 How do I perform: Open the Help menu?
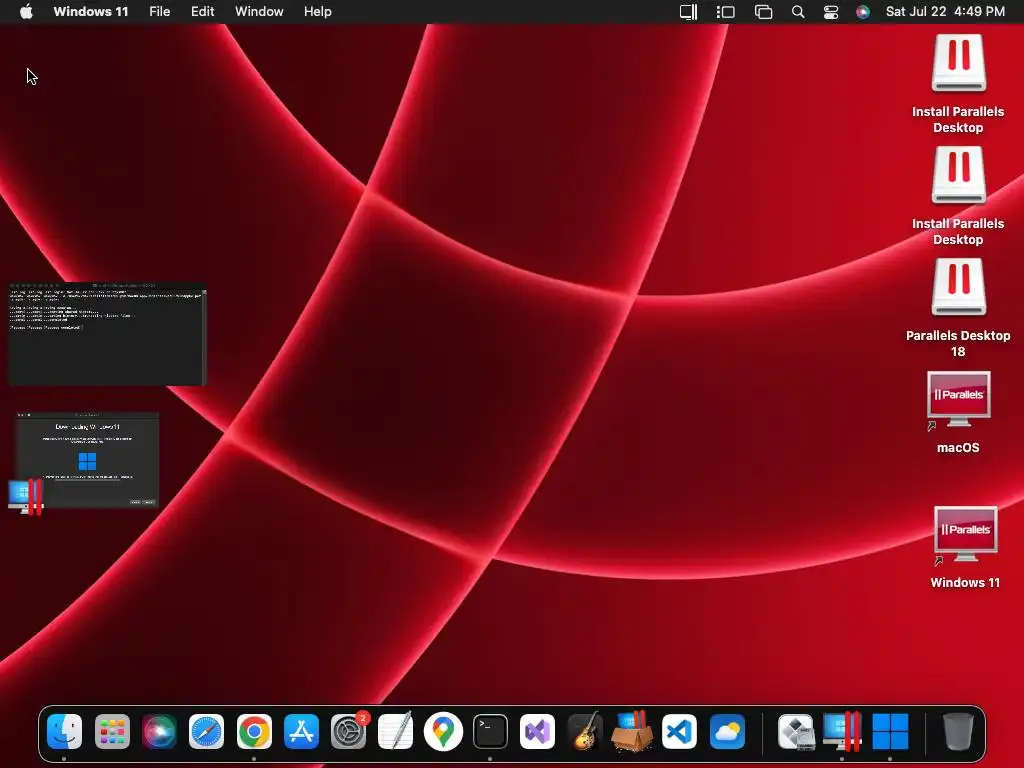317,12
